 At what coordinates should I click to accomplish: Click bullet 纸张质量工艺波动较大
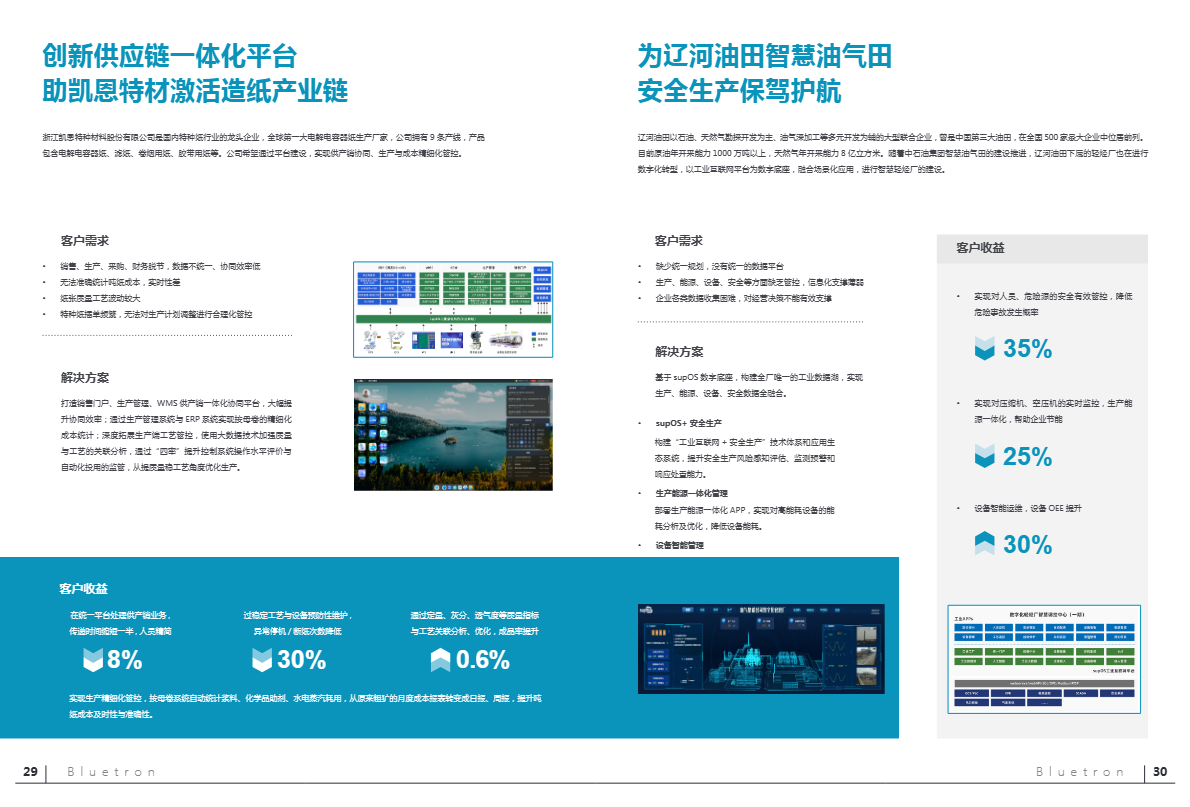100,298
